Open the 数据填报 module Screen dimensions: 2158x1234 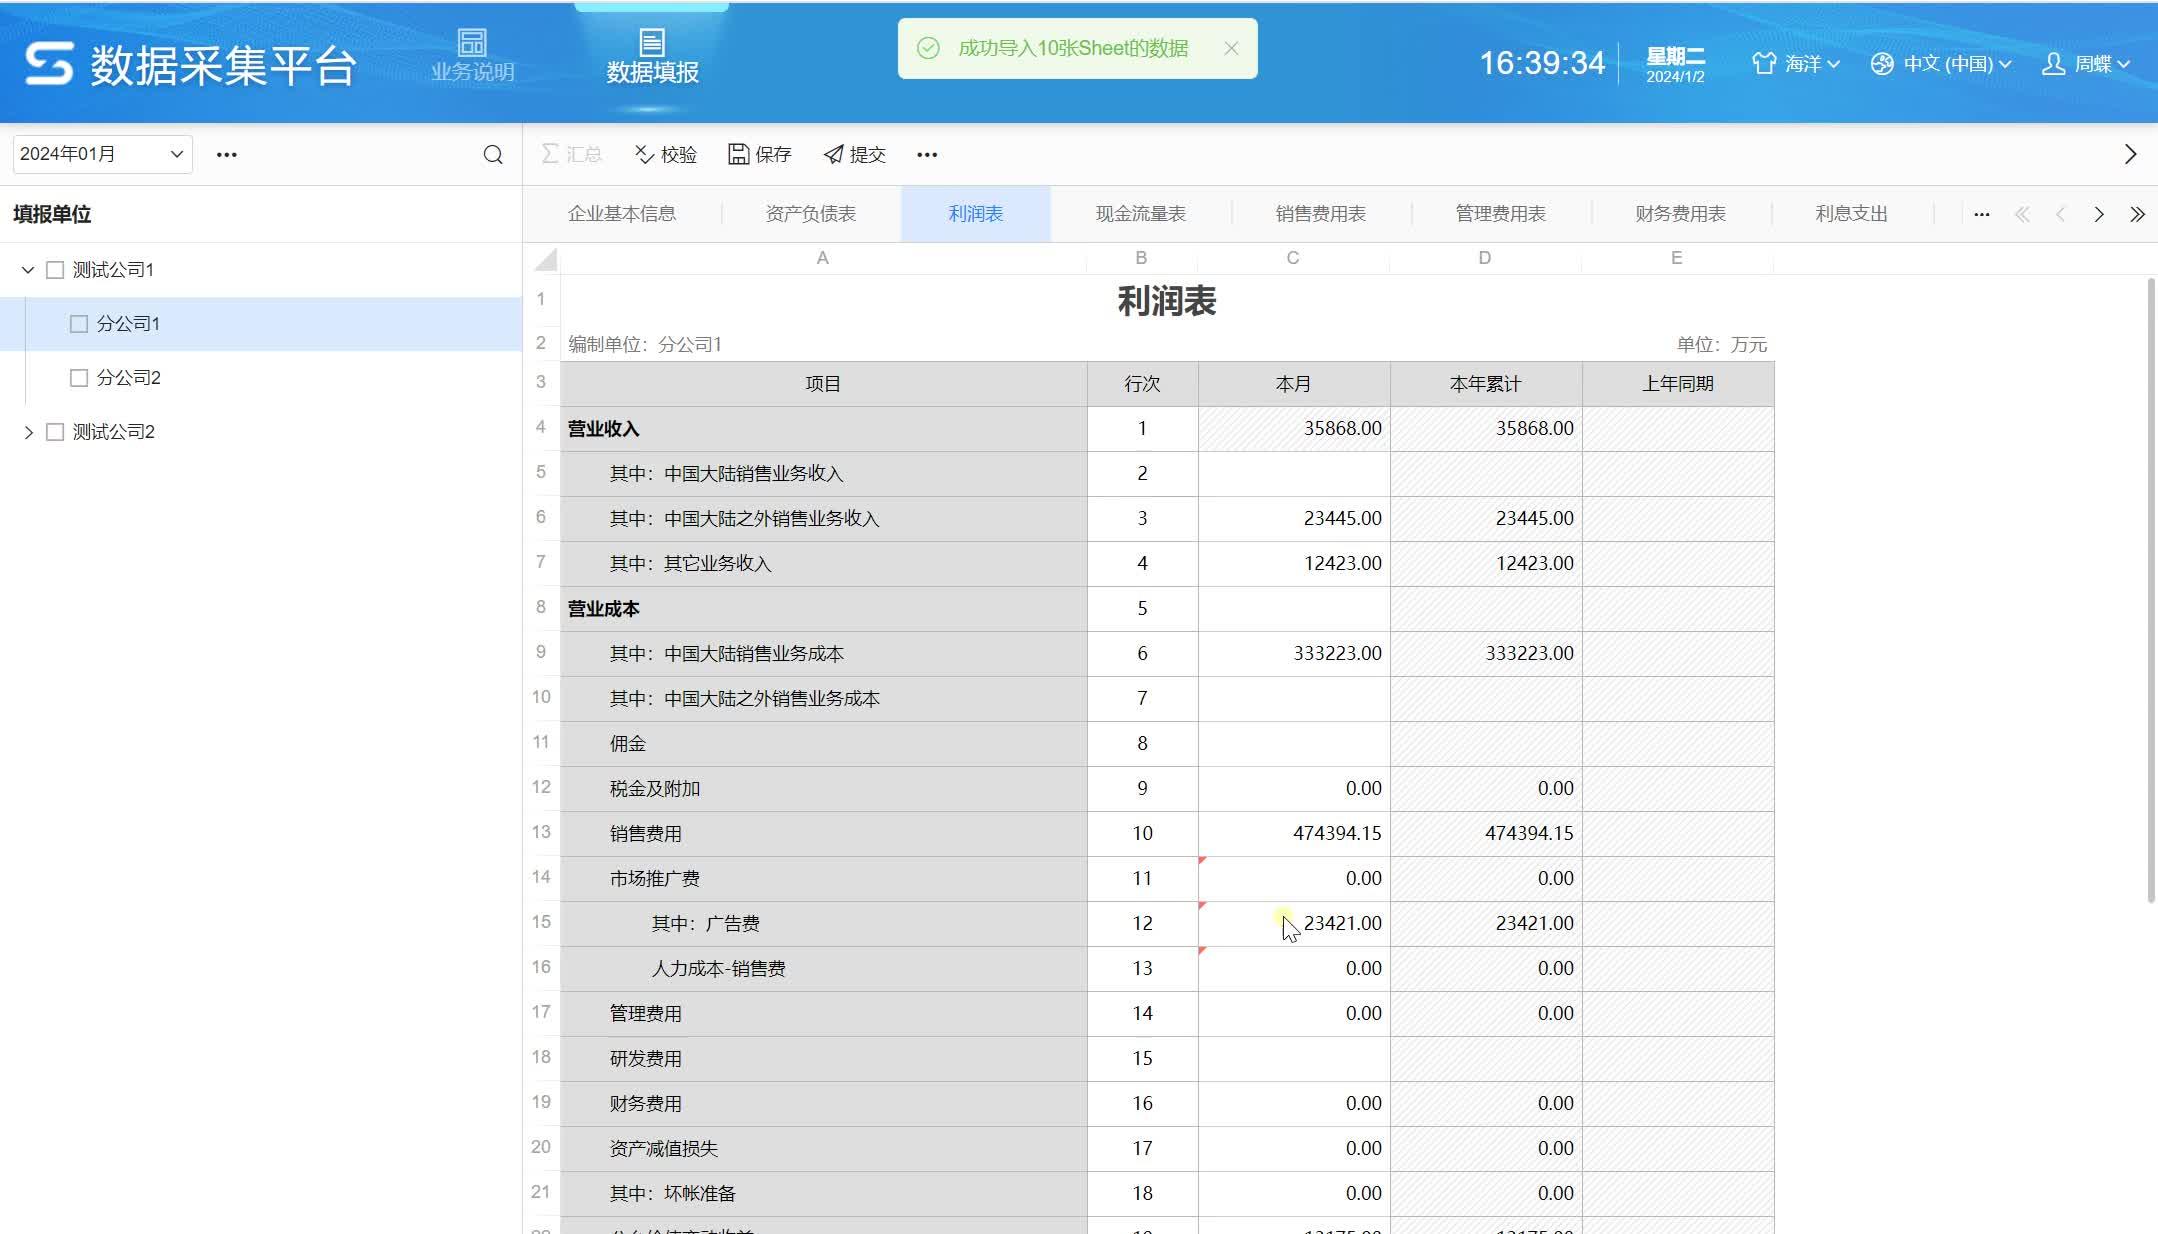tap(652, 57)
